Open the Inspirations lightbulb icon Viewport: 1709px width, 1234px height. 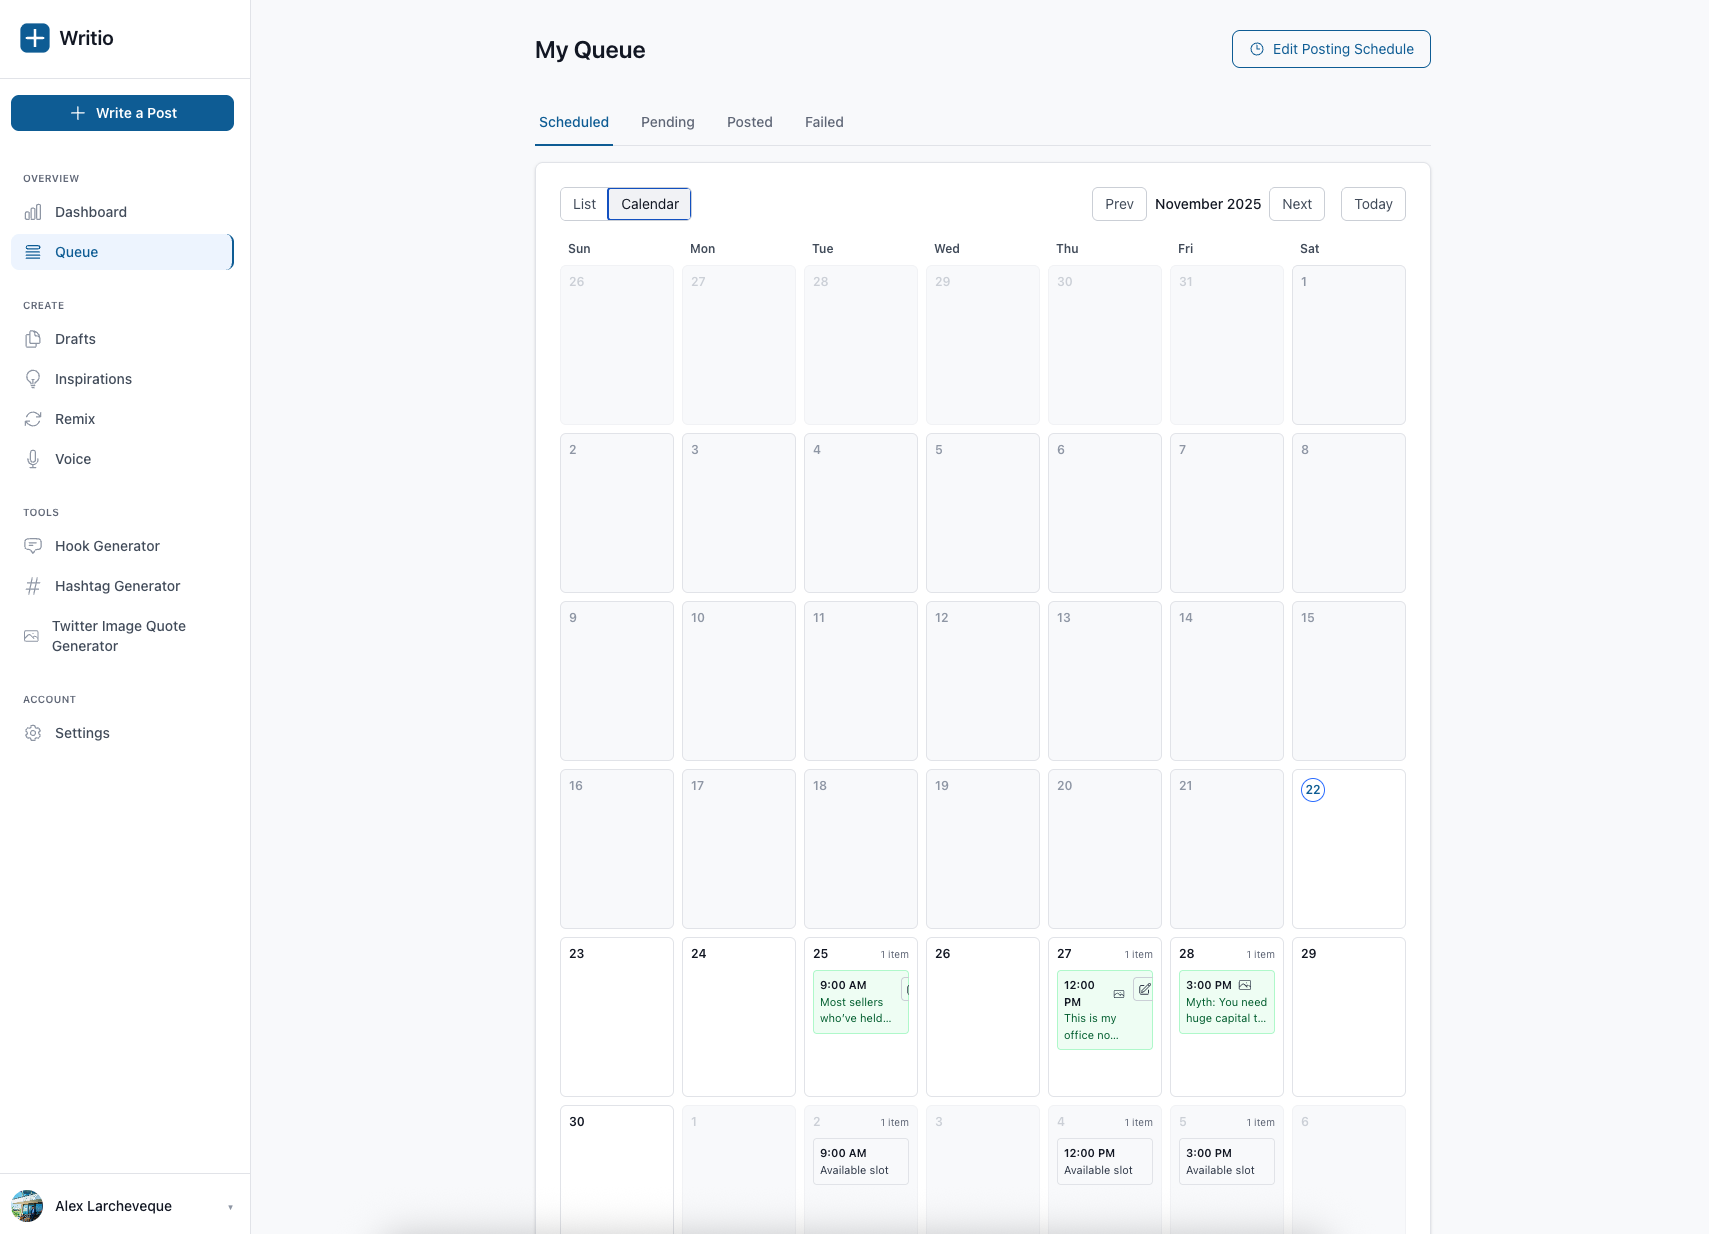click(x=33, y=379)
